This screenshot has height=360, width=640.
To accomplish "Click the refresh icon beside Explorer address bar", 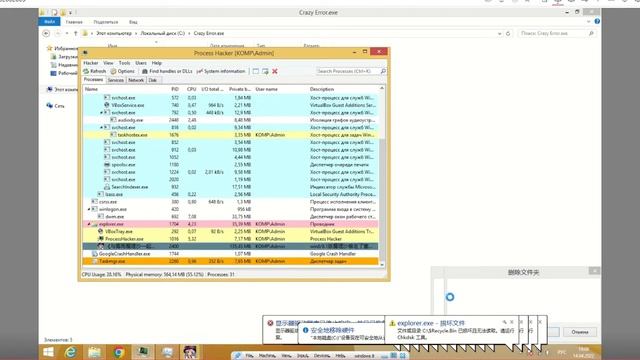I will click(x=508, y=33).
